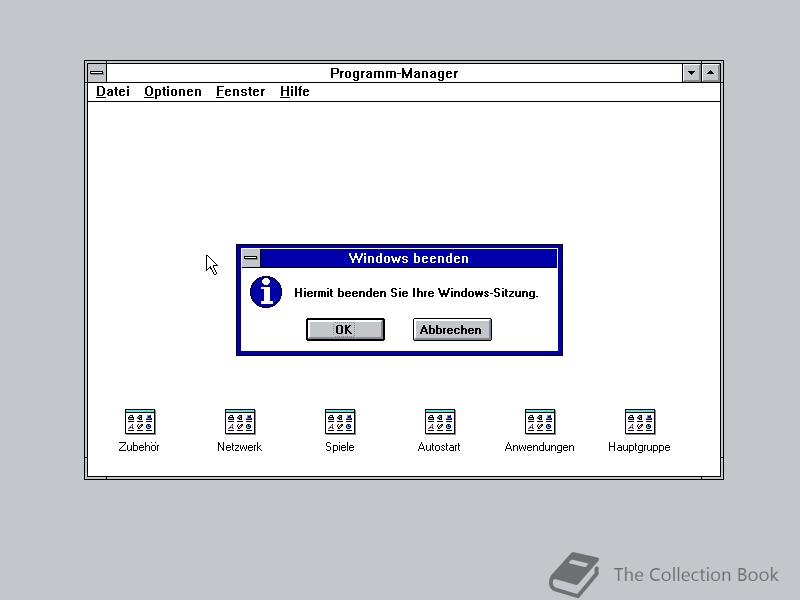Click the blue information icon in the dialog

[266, 292]
